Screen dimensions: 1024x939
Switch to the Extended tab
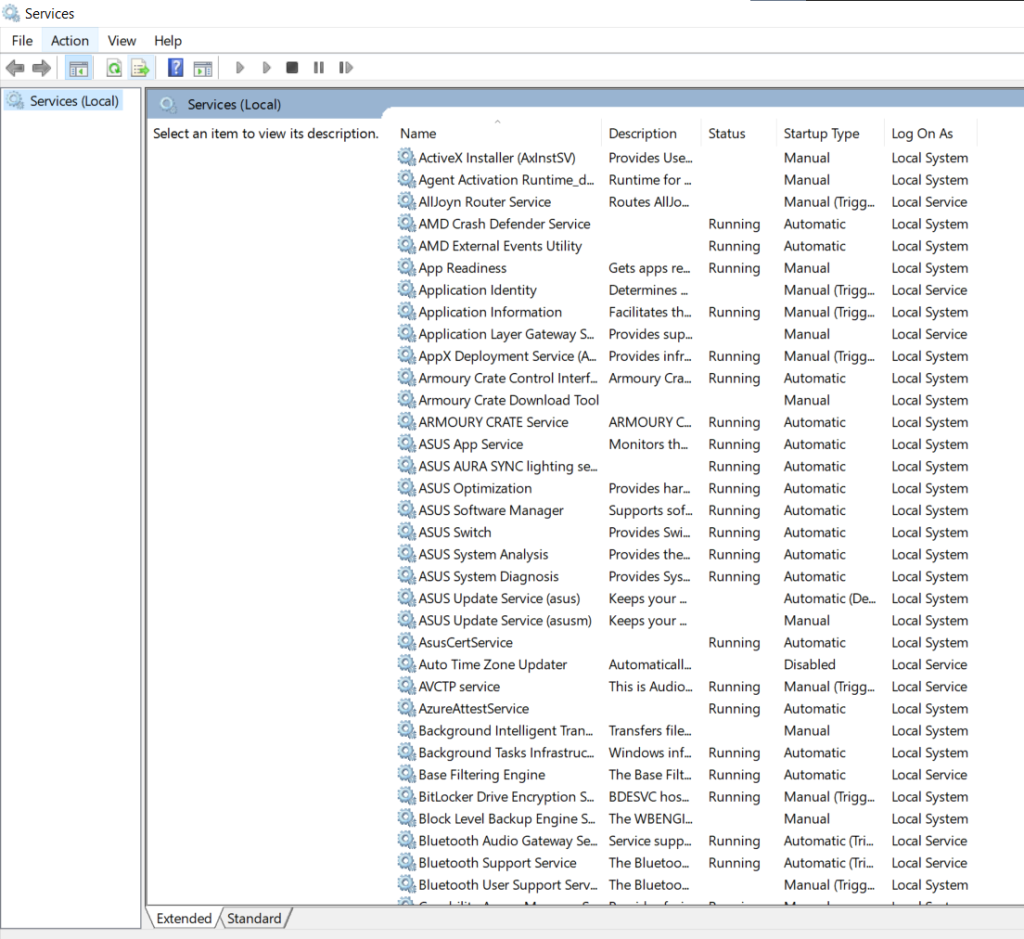tap(184, 918)
